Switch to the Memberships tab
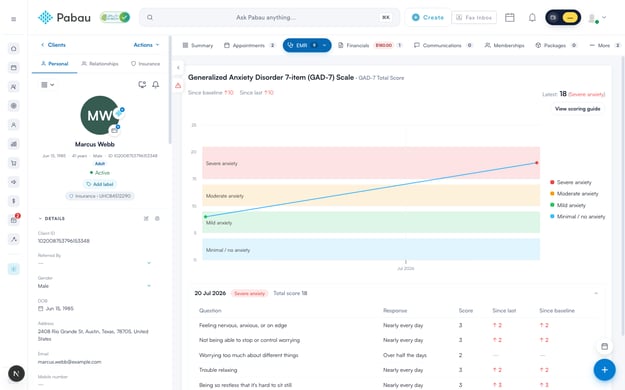 504,45
